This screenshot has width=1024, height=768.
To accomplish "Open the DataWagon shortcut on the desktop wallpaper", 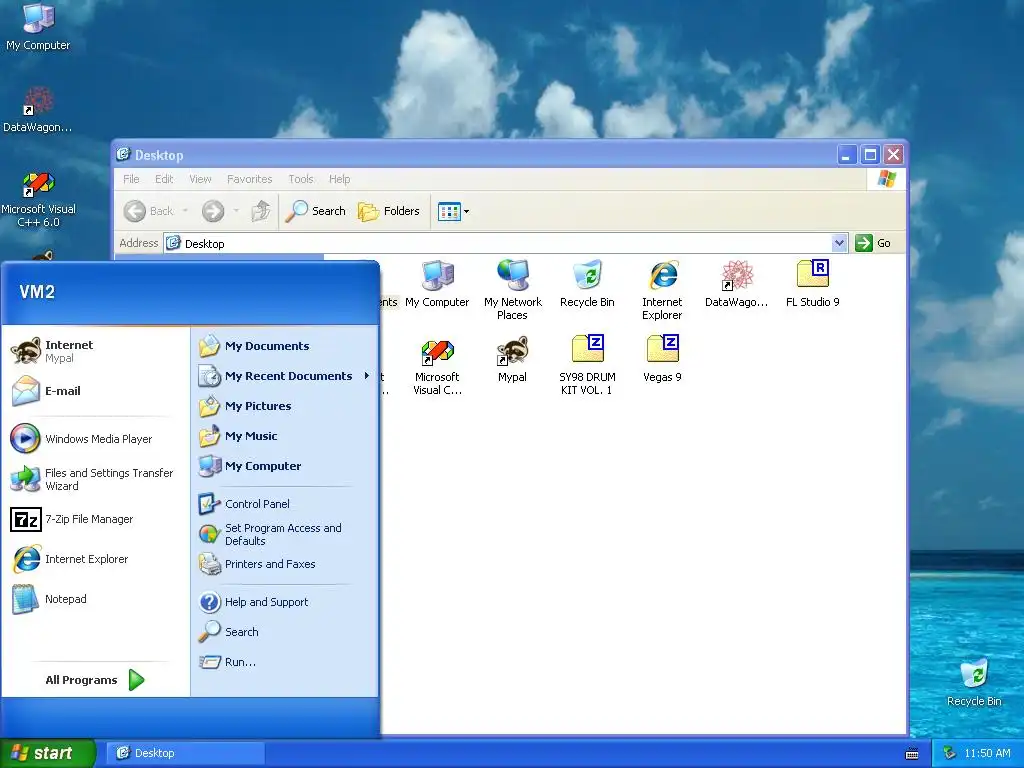I will coord(38,110).
